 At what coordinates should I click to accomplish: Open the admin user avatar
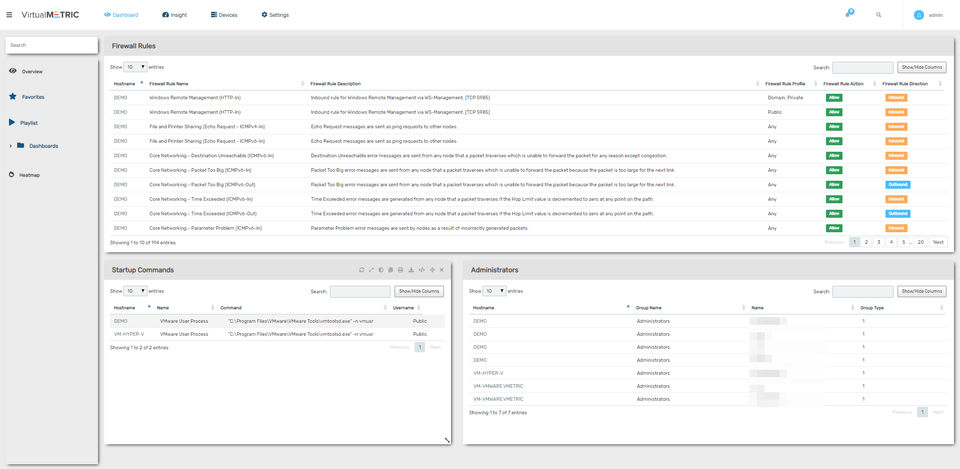pyautogui.click(x=918, y=15)
